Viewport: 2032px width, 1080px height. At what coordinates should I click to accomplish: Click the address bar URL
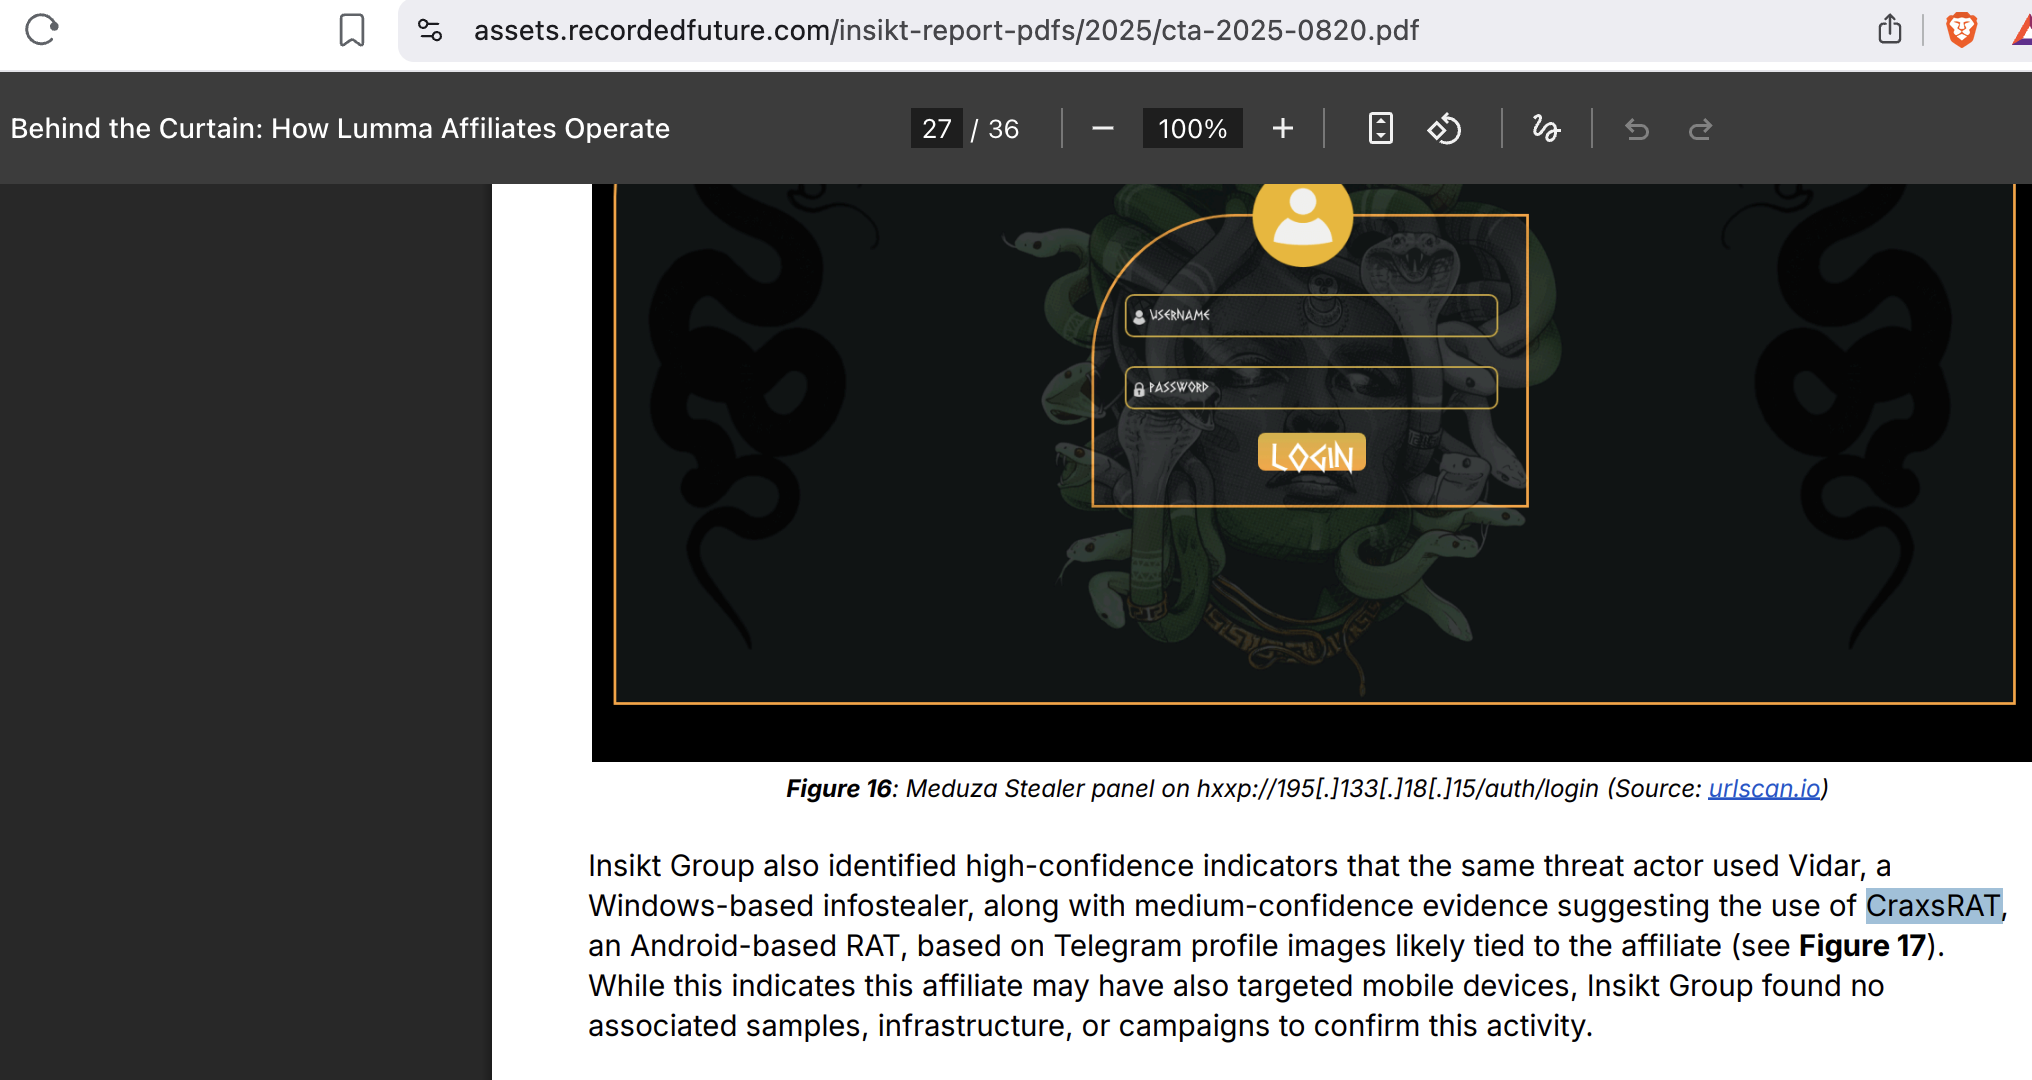click(946, 30)
